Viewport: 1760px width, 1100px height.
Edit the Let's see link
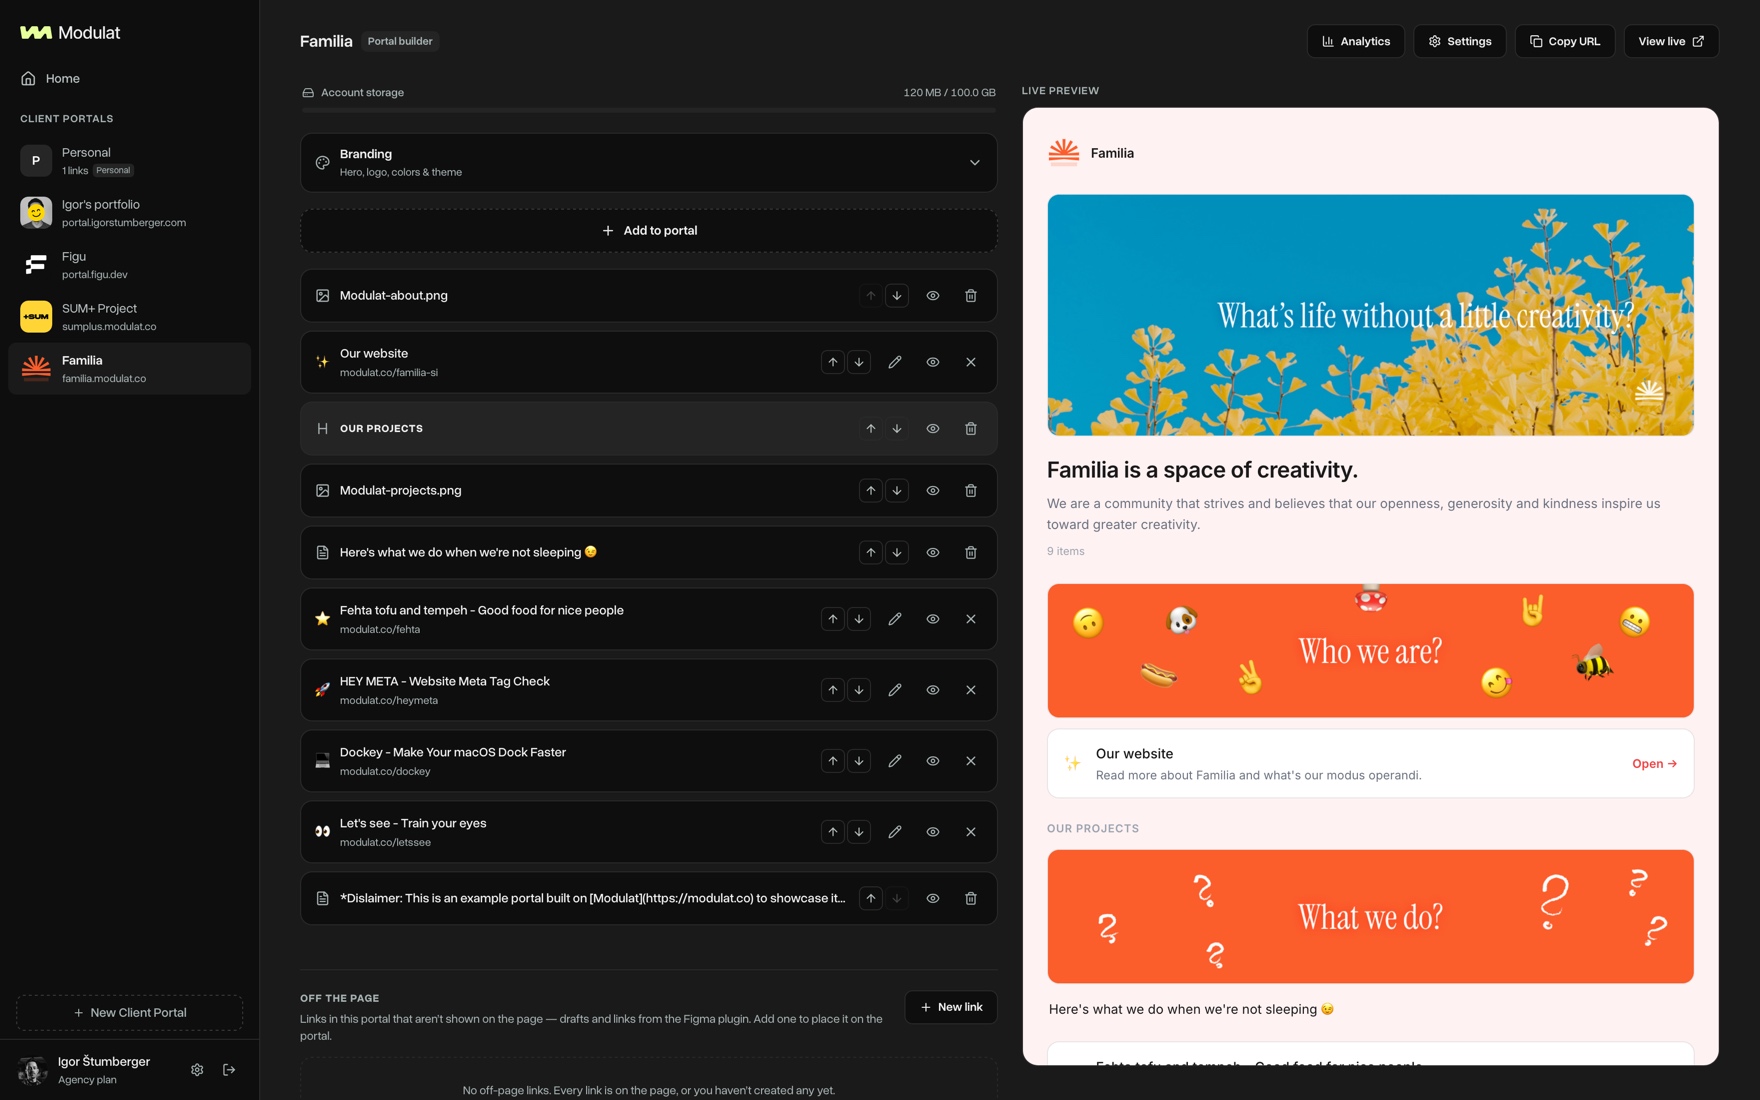(x=895, y=832)
